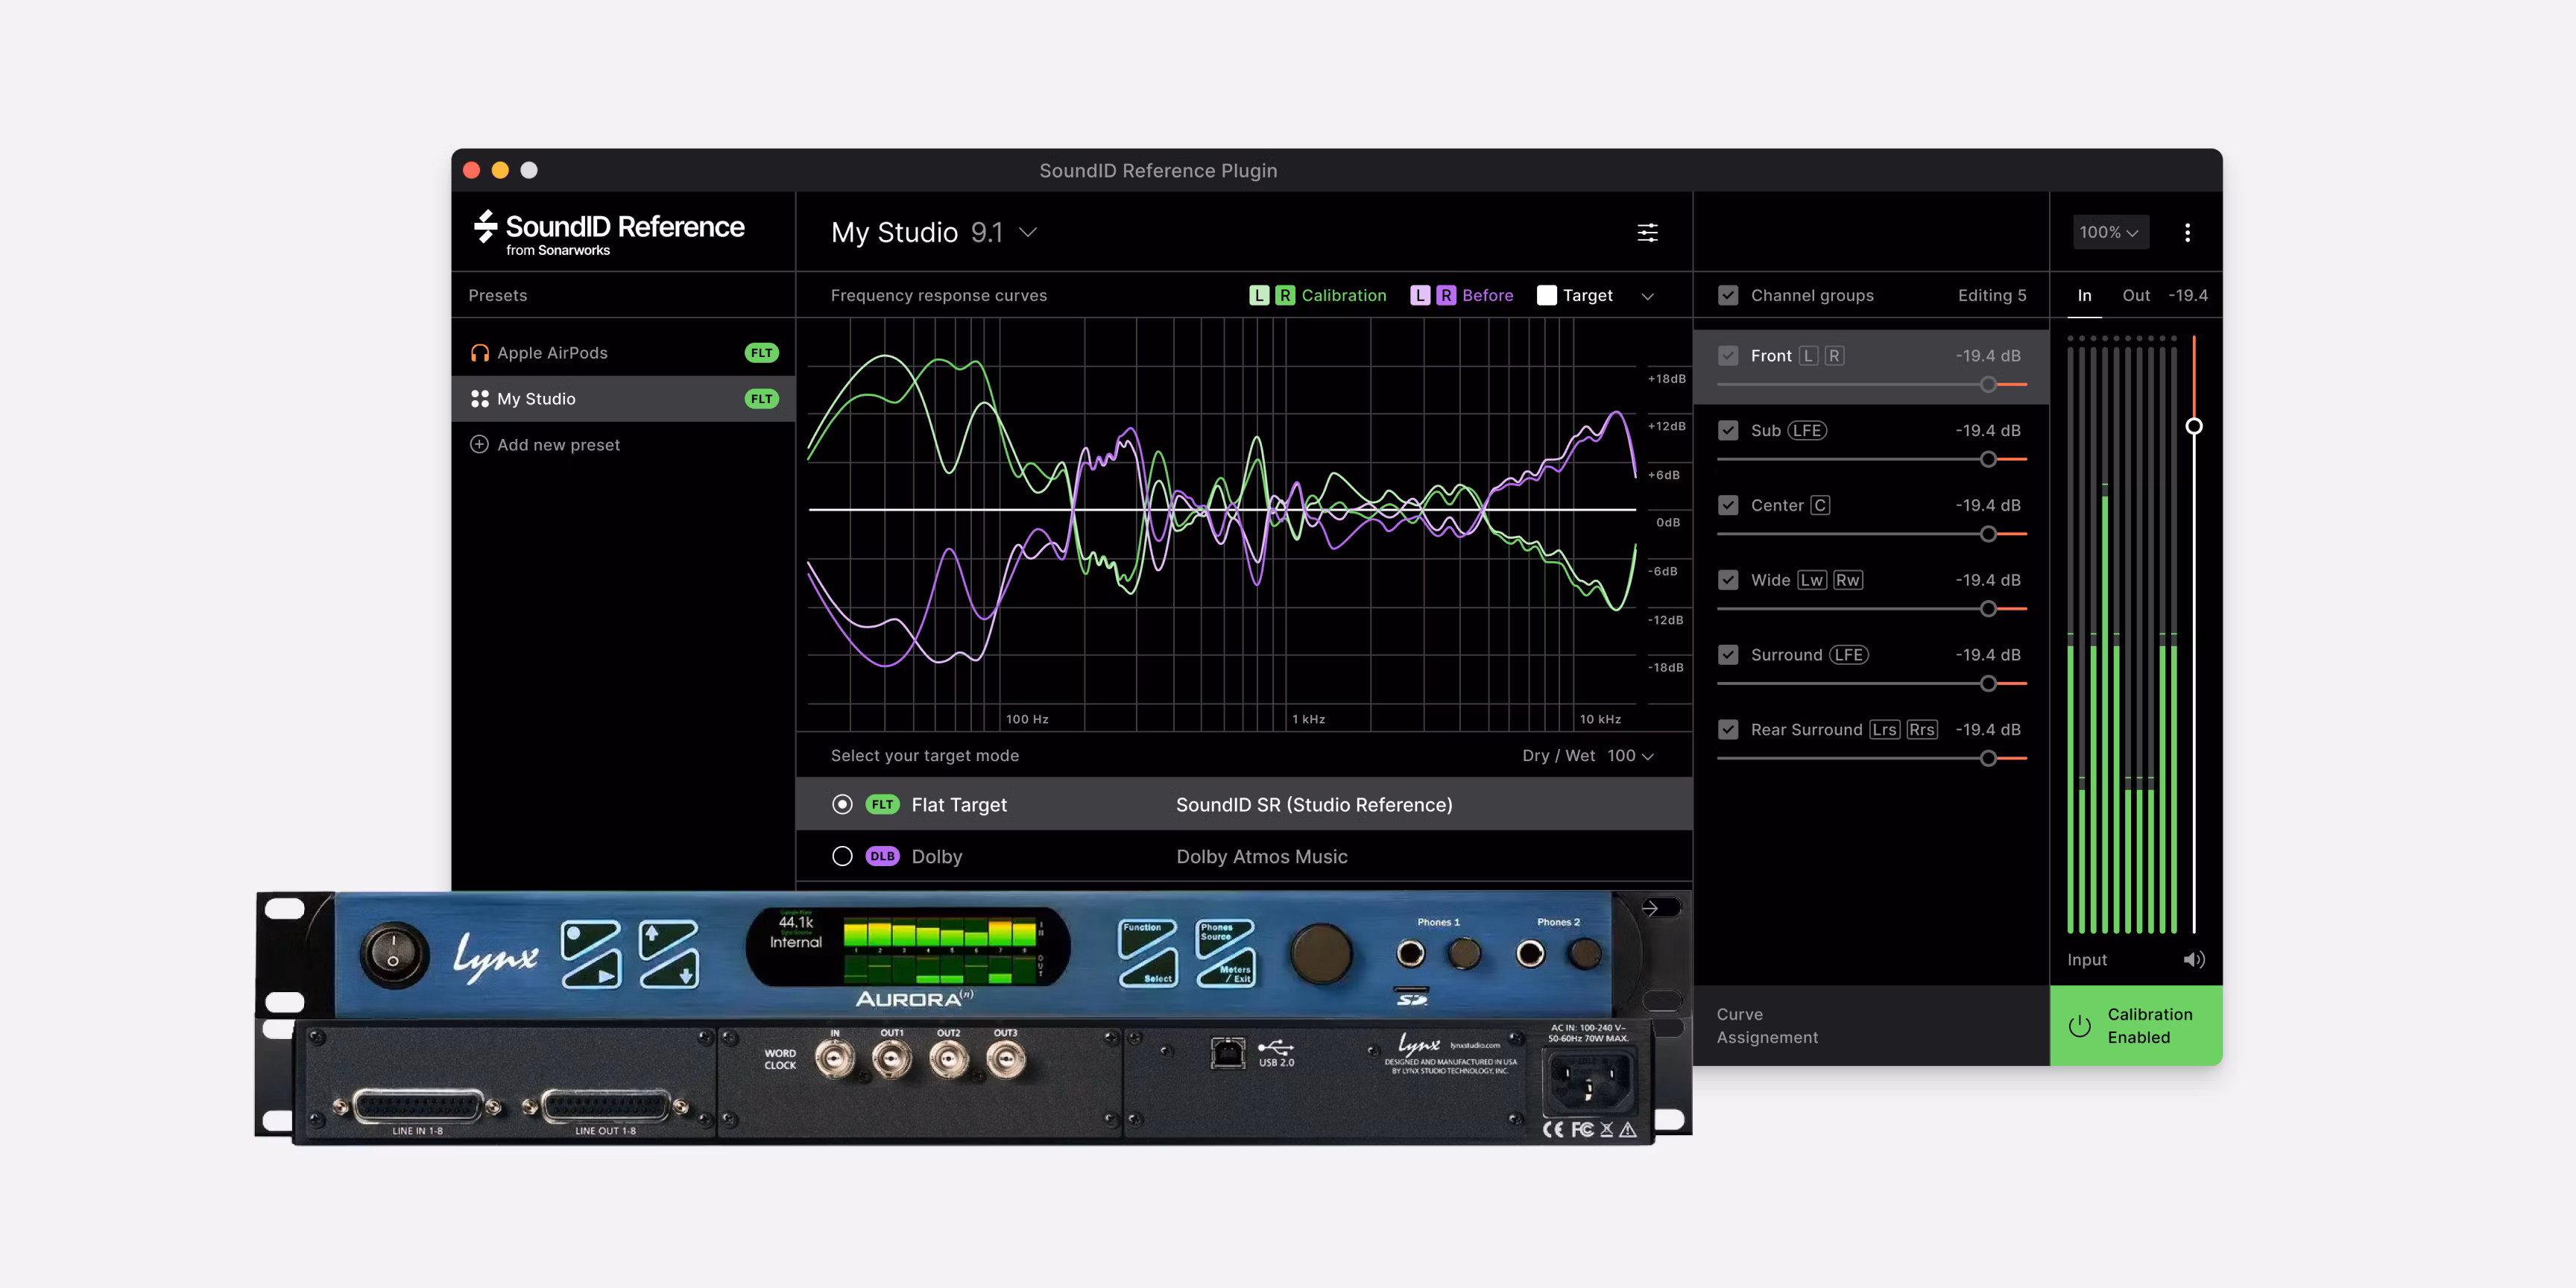Click the headphones icon beside Apple AirPods
This screenshot has width=2576, height=1288.
point(479,352)
